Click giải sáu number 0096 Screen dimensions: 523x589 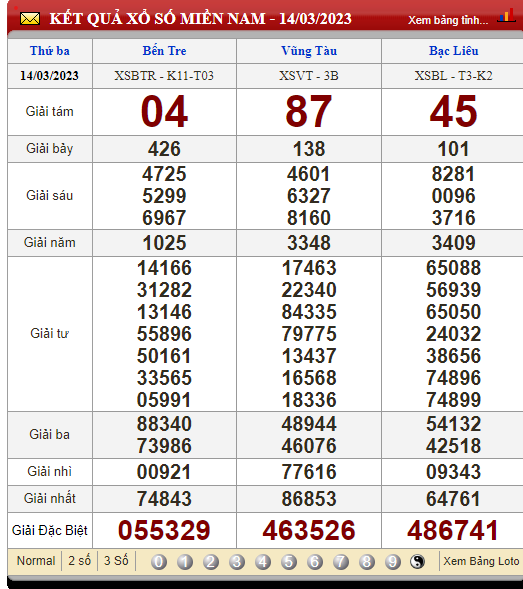click(x=453, y=196)
